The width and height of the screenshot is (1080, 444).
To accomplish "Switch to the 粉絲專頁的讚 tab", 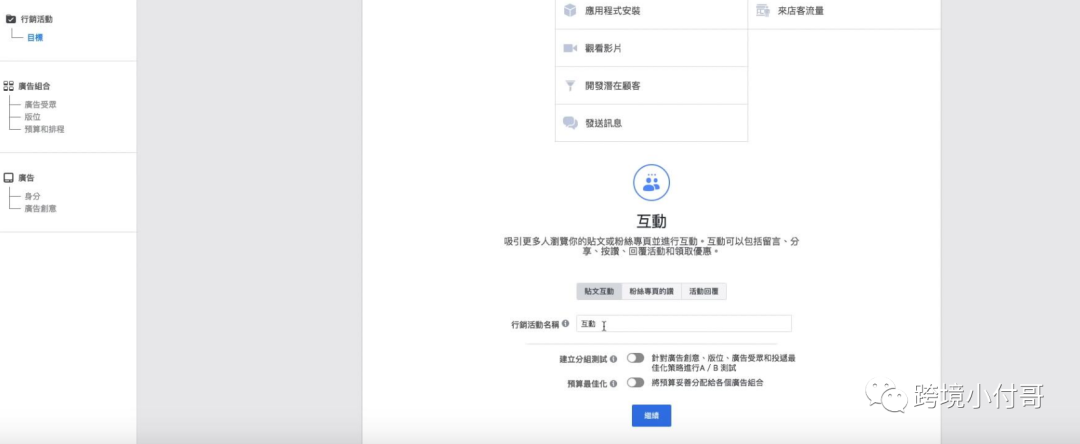I will coord(652,291).
